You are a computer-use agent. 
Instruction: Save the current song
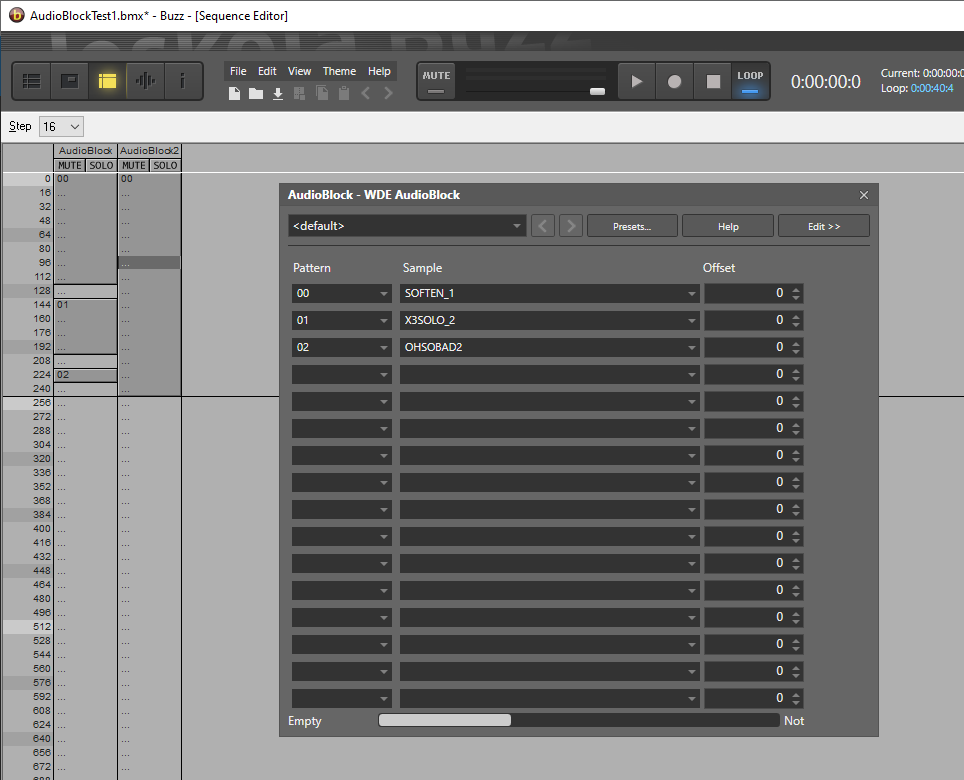[277, 92]
